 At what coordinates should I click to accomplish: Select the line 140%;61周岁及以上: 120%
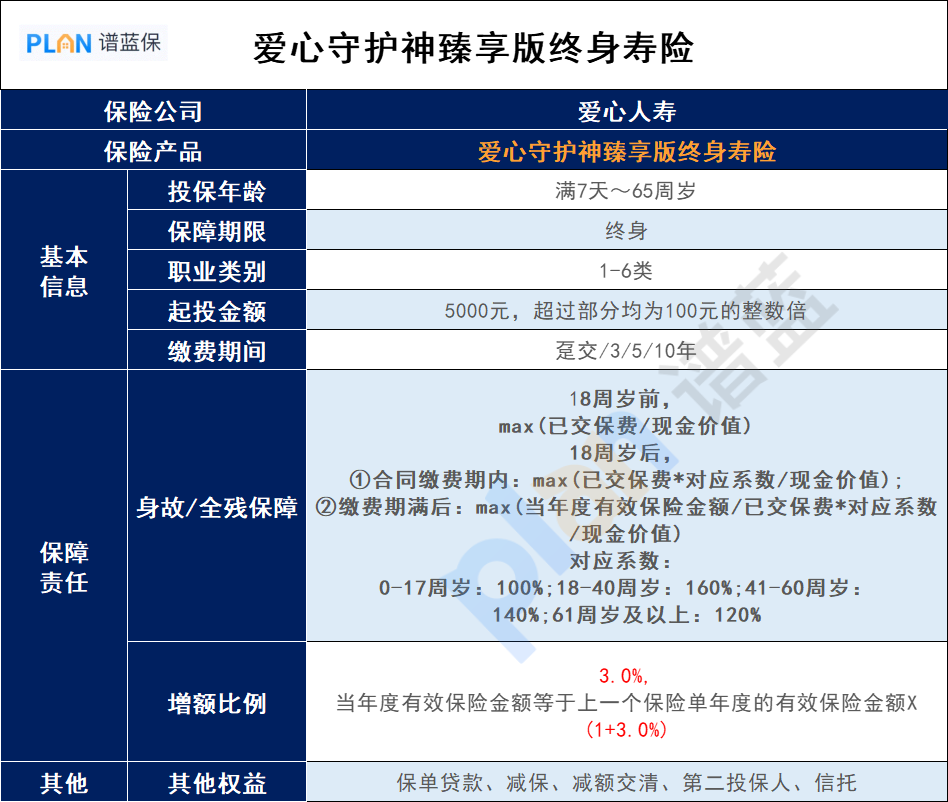point(626,615)
